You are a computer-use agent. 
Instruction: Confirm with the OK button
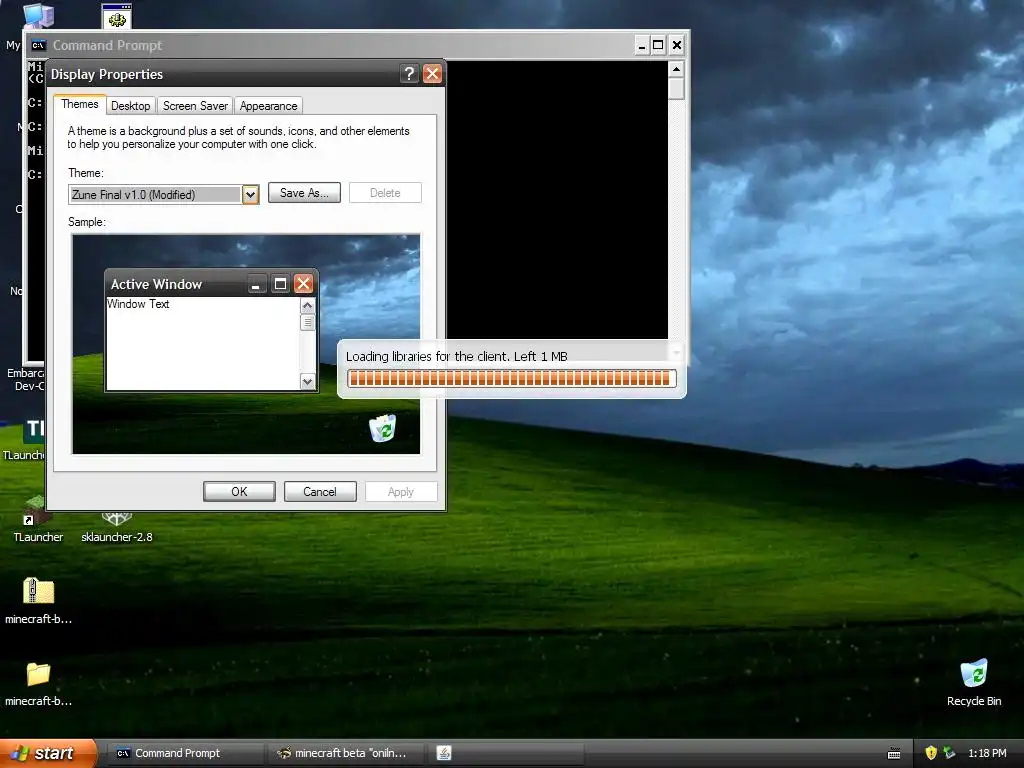[x=239, y=492]
